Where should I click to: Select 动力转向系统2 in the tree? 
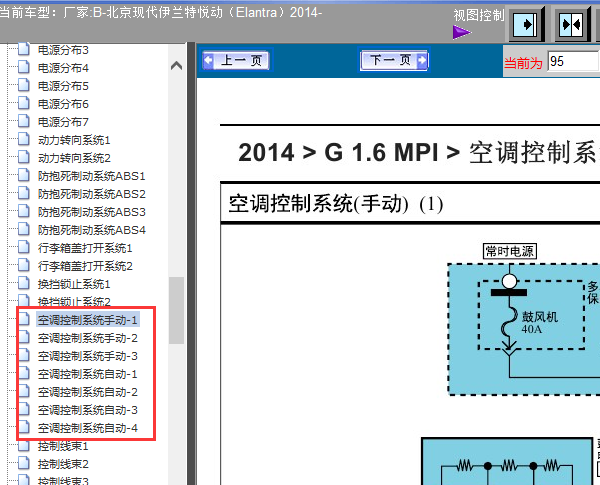click(x=74, y=158)
